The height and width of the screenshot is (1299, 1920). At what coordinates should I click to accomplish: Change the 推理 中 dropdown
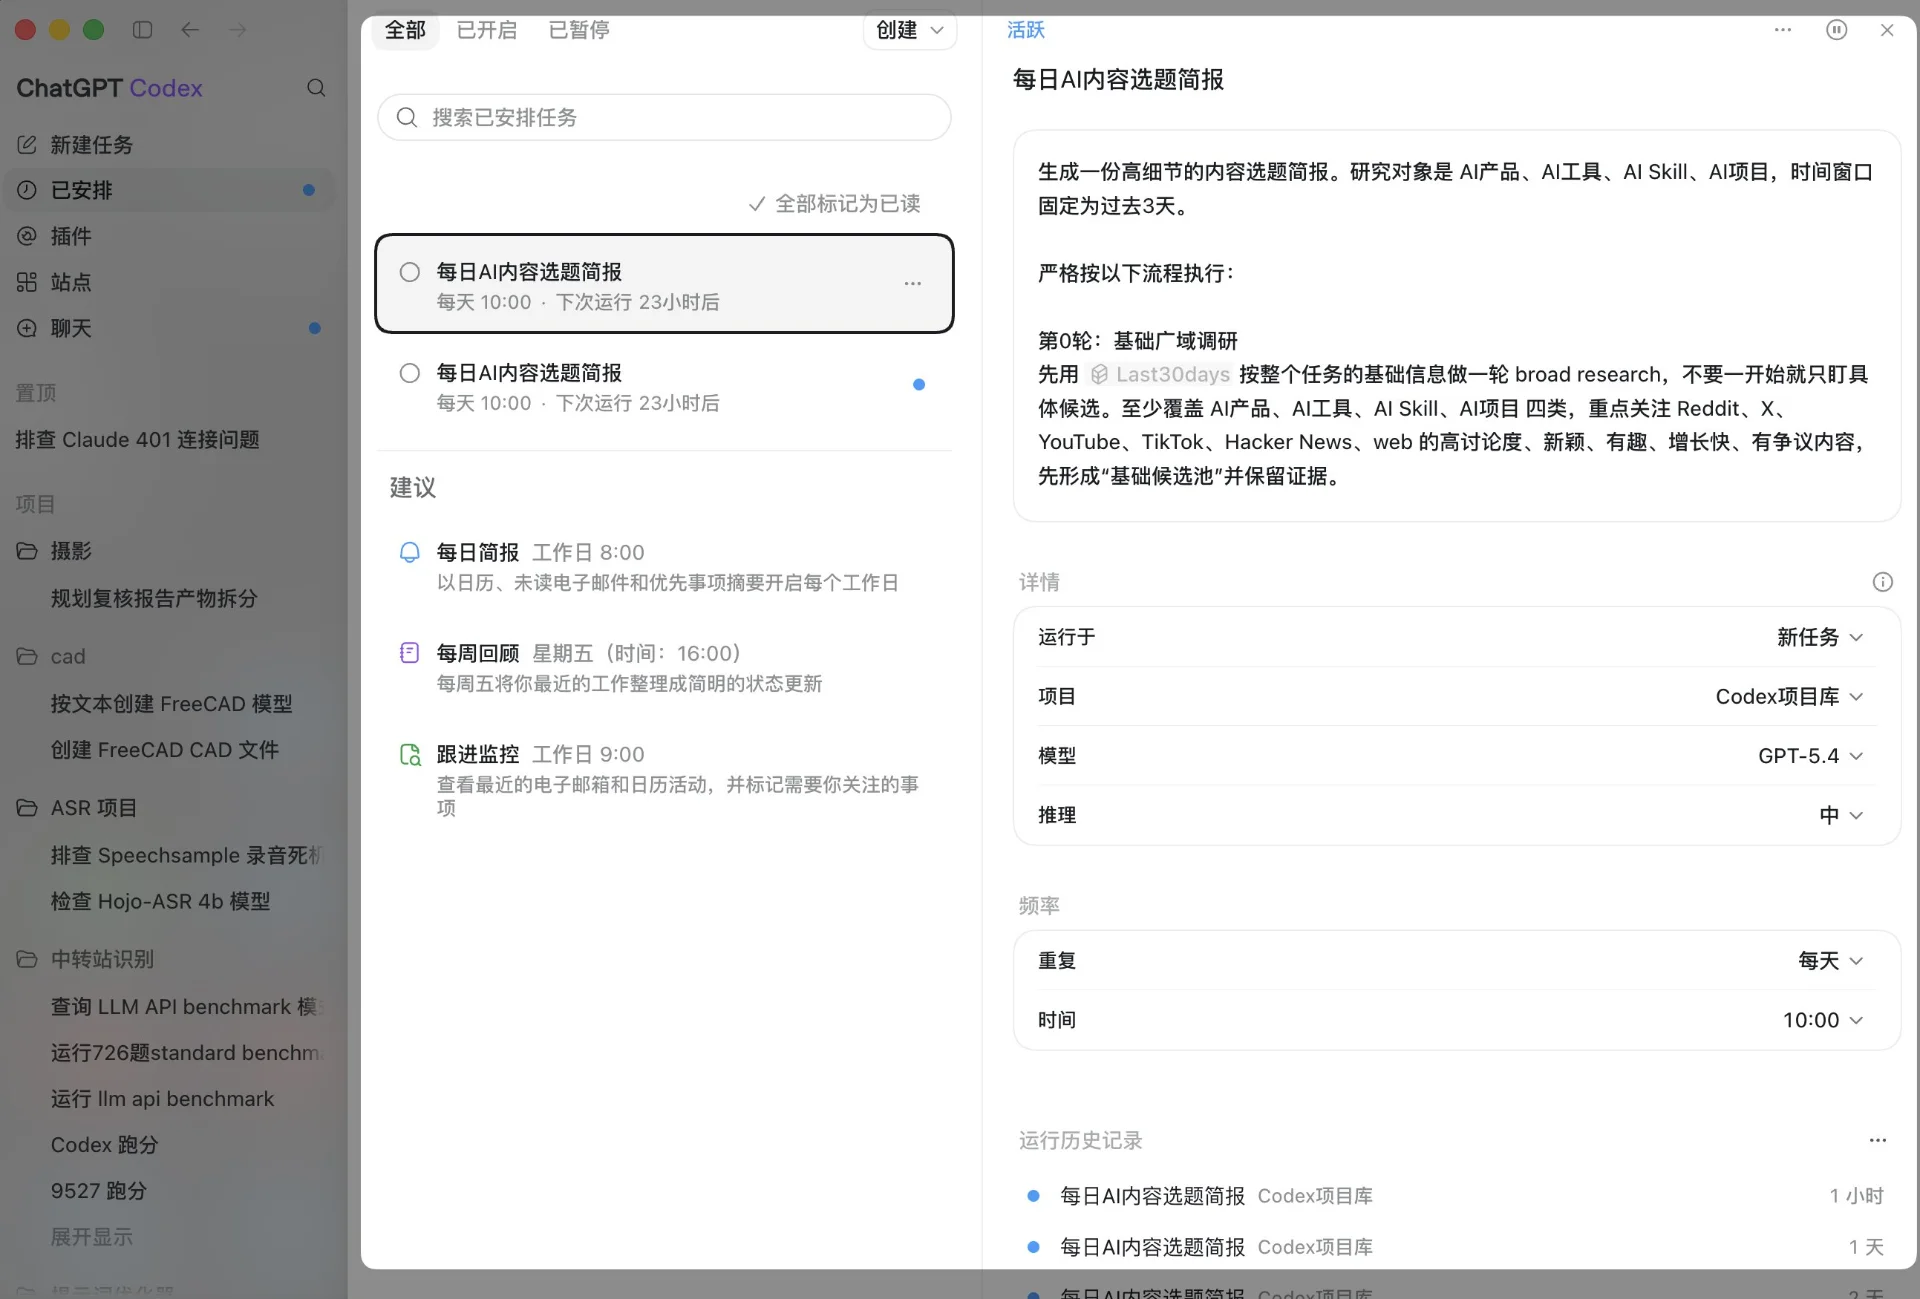point(1842,815)
